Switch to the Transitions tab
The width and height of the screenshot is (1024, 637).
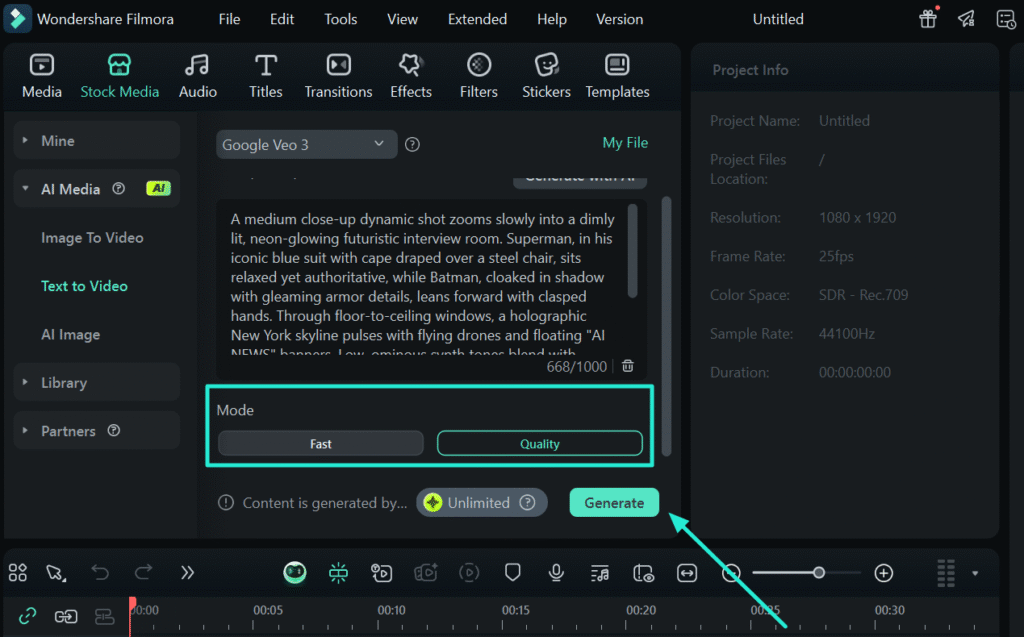(338, 77)
